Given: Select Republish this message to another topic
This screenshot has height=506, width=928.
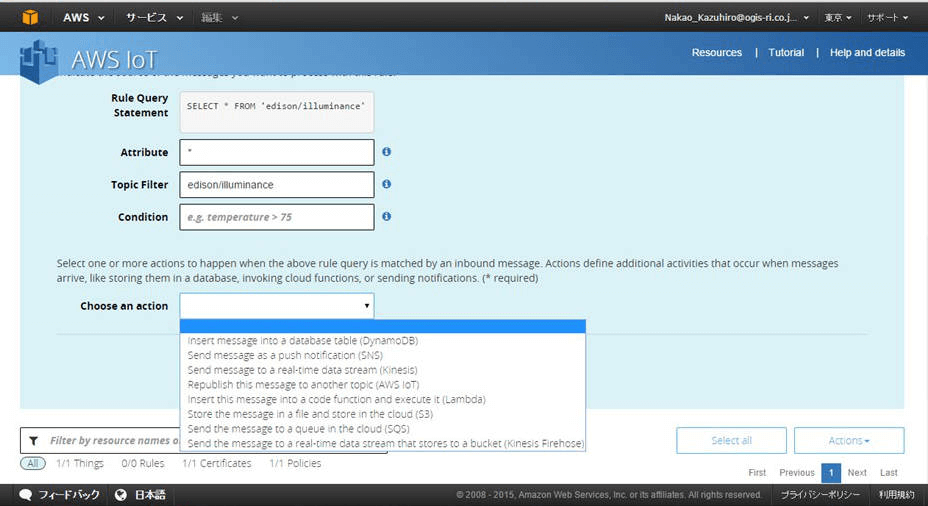Looking at the screenshot, I should tap(382, 385).
